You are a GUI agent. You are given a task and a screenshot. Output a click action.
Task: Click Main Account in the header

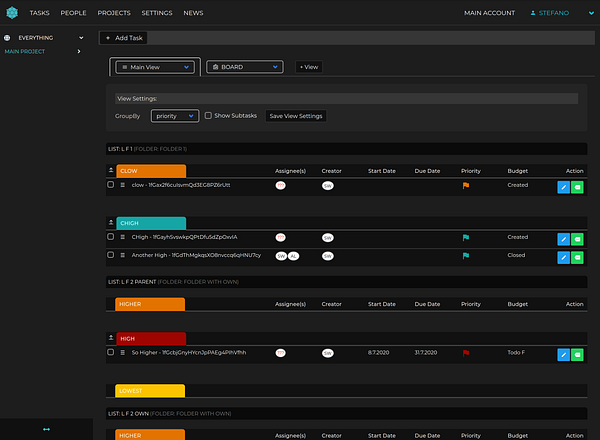point(489,13)
